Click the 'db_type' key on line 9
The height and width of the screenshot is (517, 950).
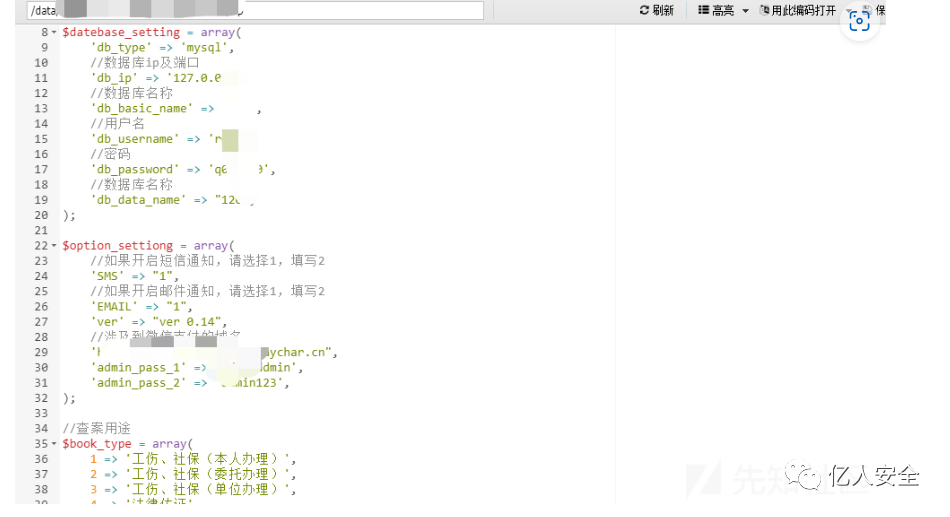[x=121, y=47]
